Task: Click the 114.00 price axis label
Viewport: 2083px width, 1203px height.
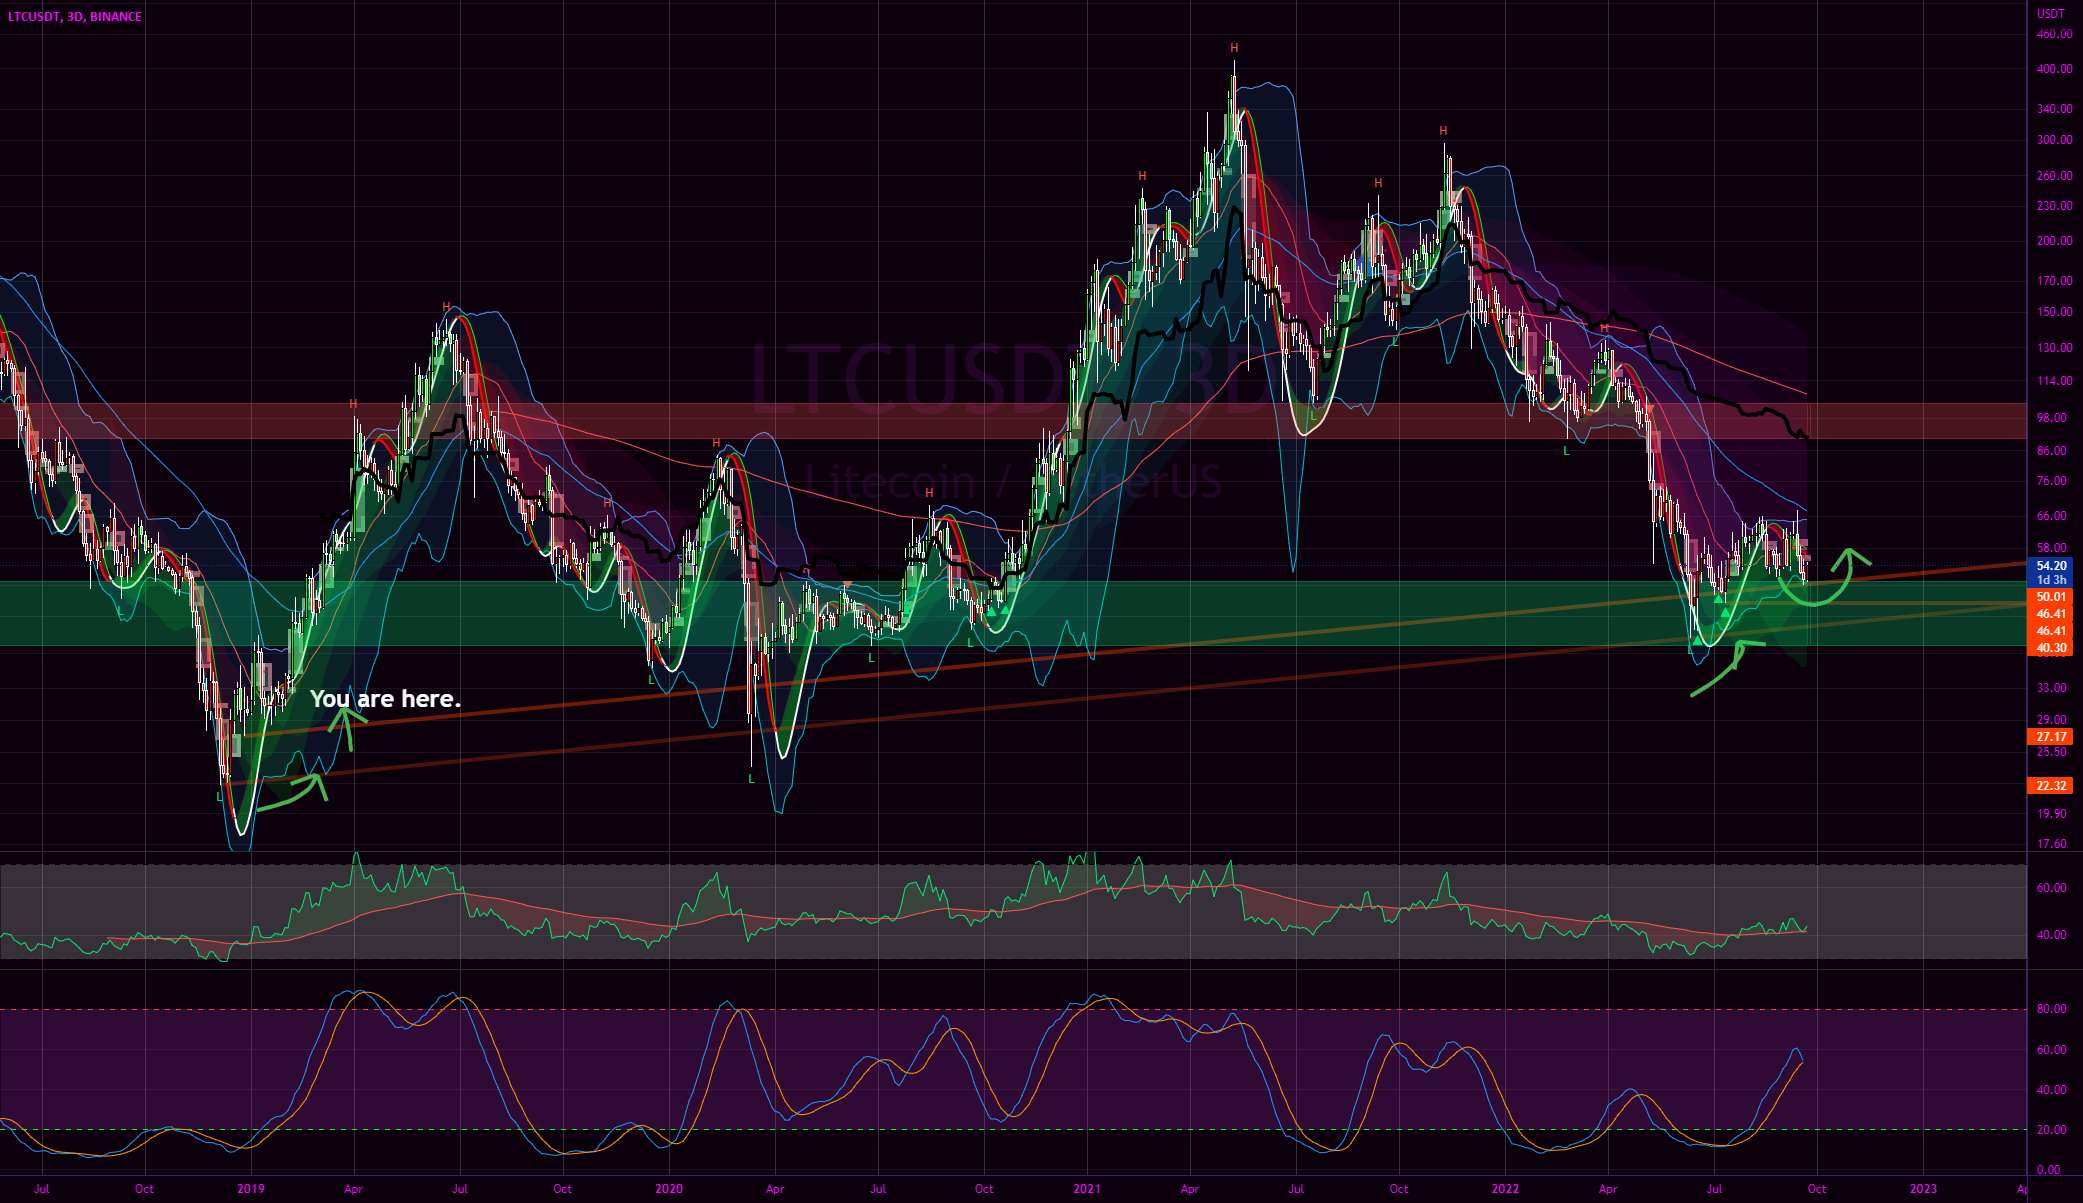Action: tap(2054, 381)
